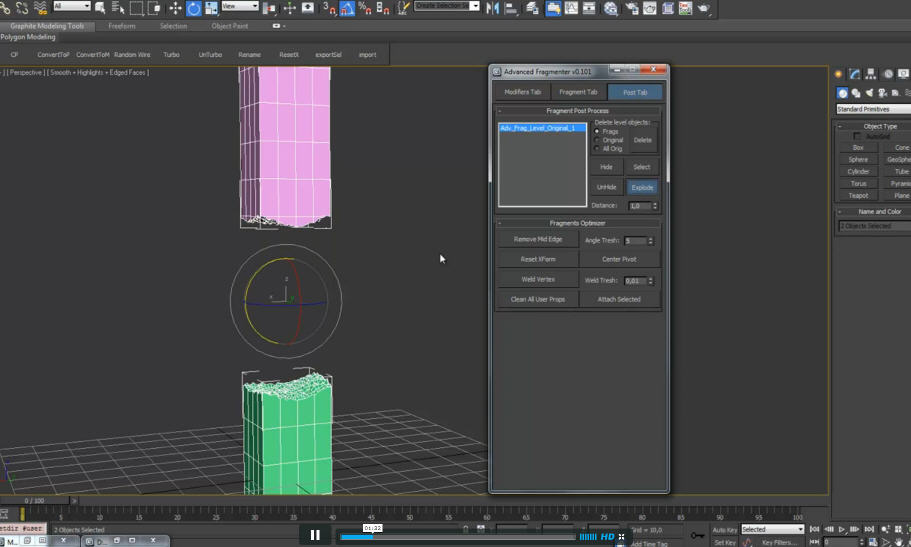Activate the Select and Rotate tool
The height and width of the screenshot is (547, 911).
(194, 8)
